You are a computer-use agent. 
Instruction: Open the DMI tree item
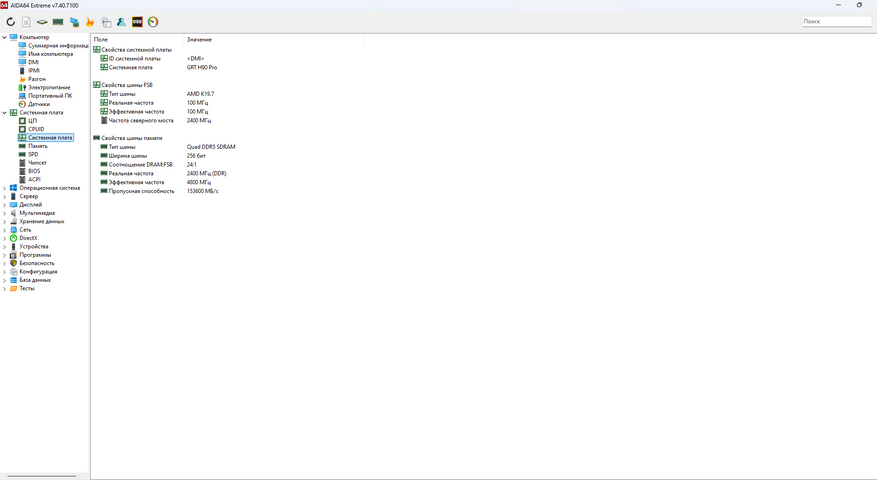[34, 62]
